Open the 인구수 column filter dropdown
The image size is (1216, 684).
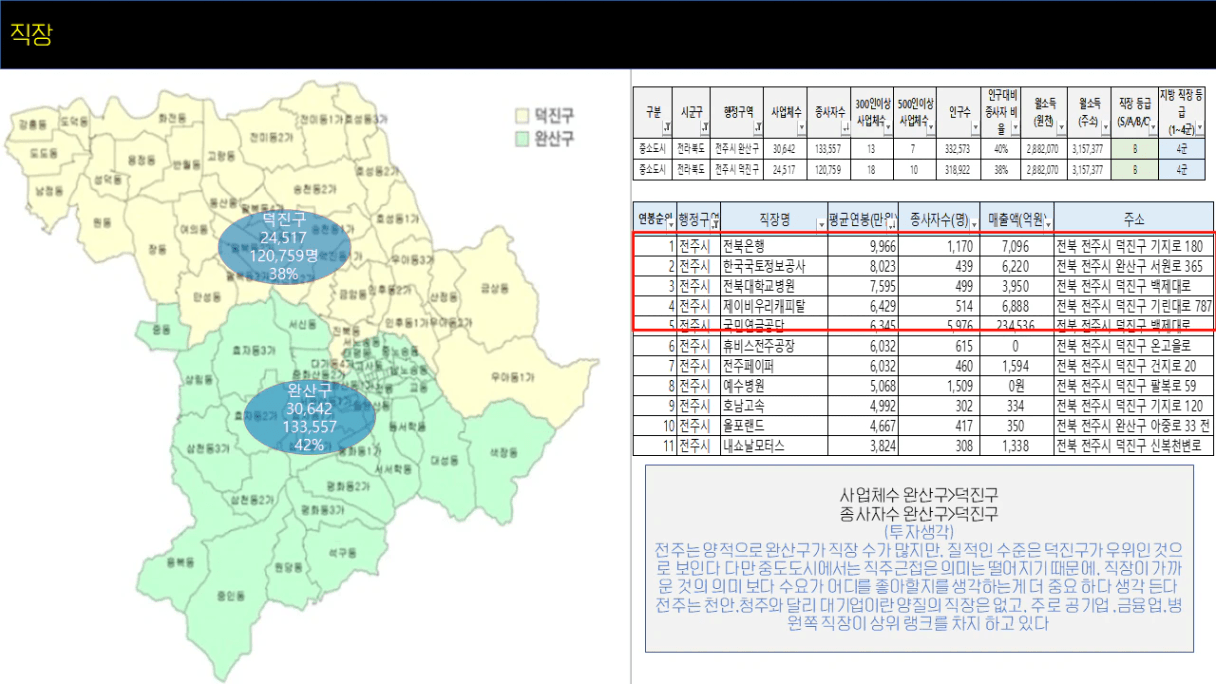975,129
